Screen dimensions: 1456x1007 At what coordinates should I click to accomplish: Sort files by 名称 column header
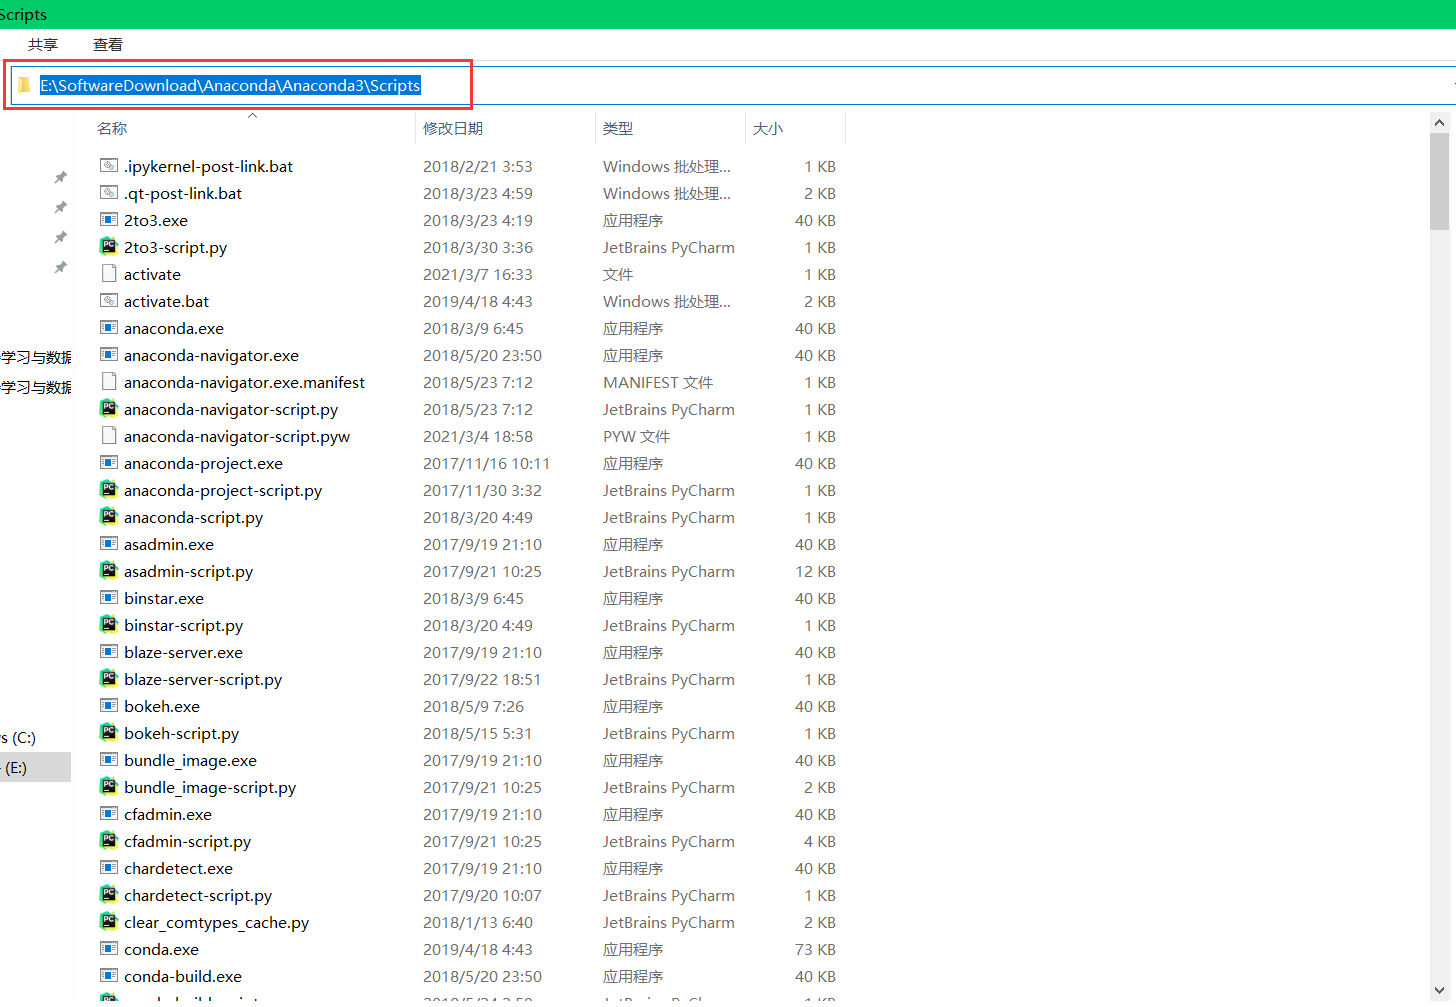pyautogui.click(x=112, y=128)
